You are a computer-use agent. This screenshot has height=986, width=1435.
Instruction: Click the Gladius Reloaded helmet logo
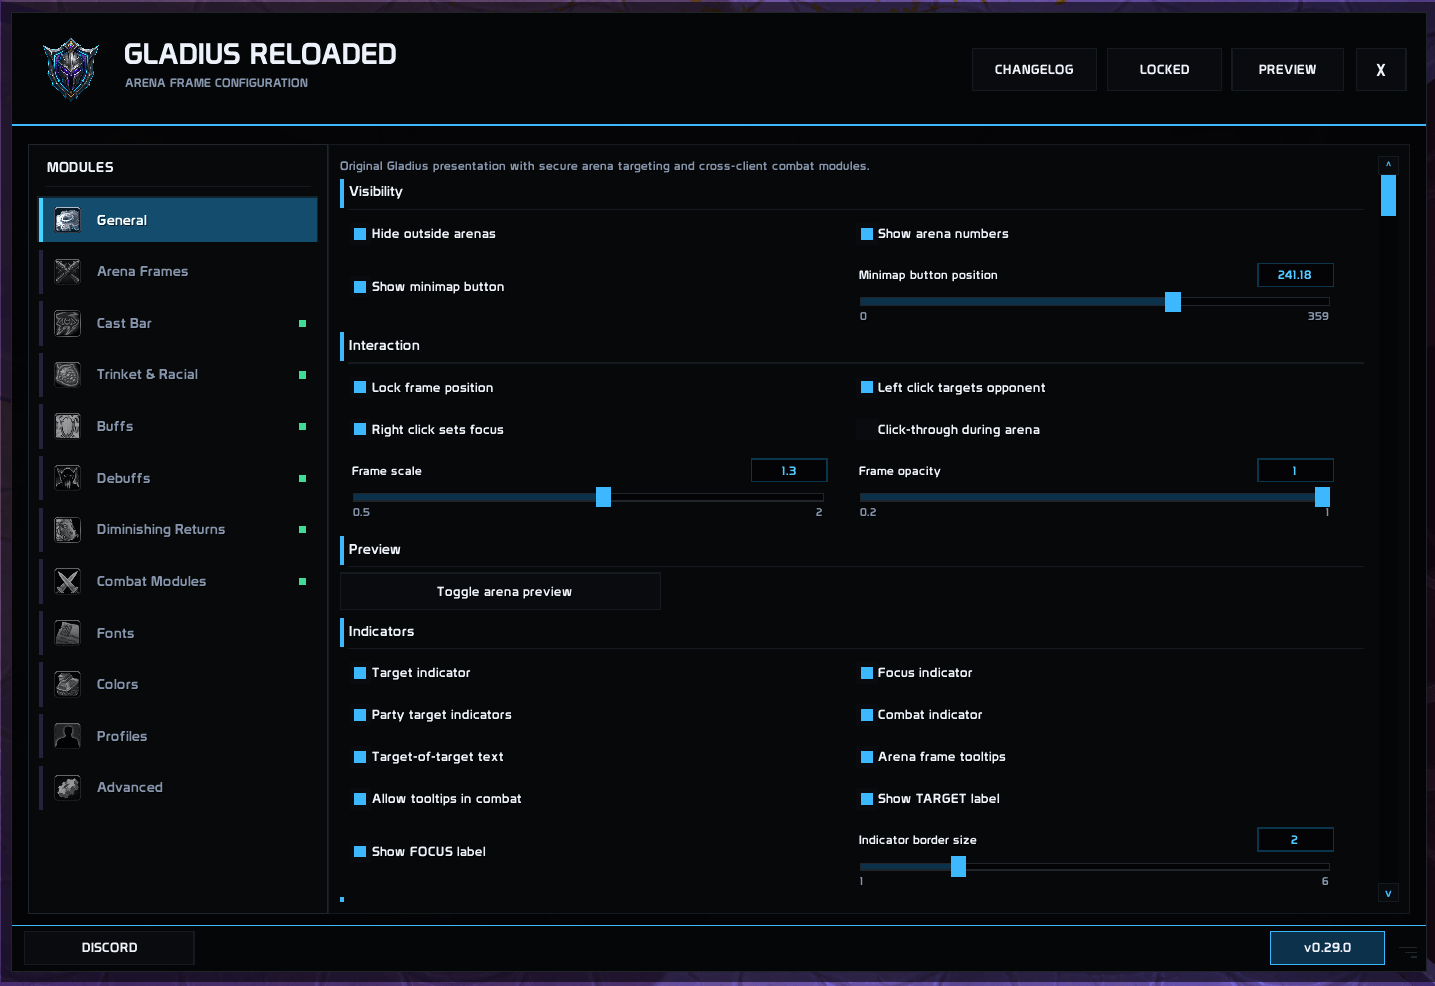click(x=71, y=68)
